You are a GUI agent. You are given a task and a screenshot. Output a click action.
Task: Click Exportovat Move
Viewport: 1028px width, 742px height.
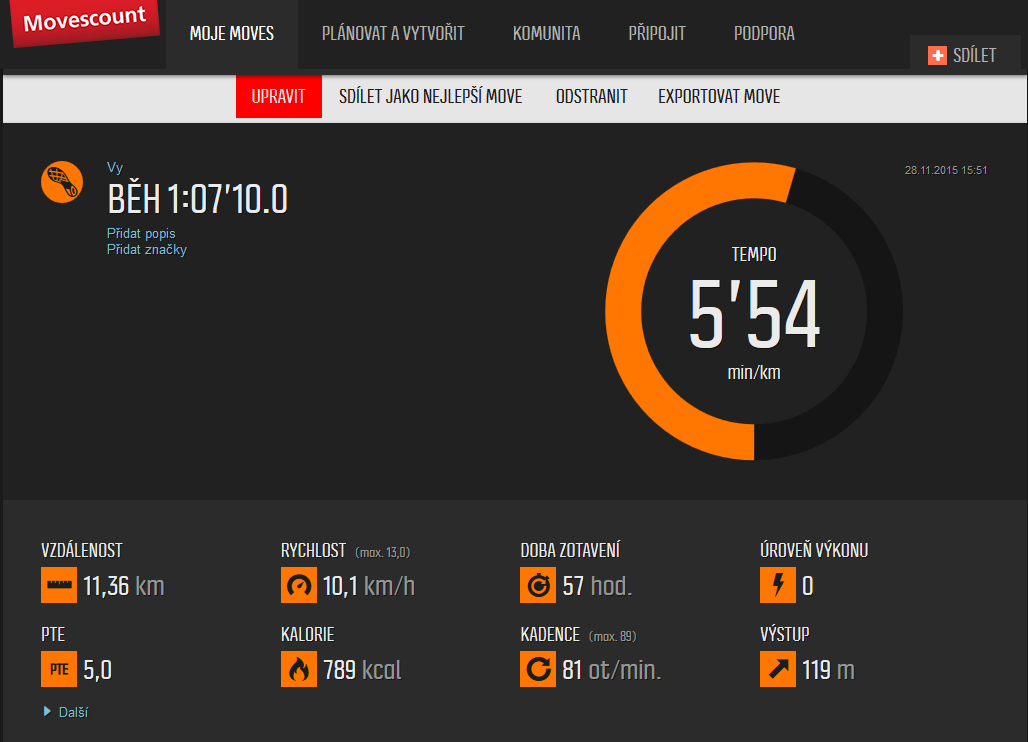[719, 97]
